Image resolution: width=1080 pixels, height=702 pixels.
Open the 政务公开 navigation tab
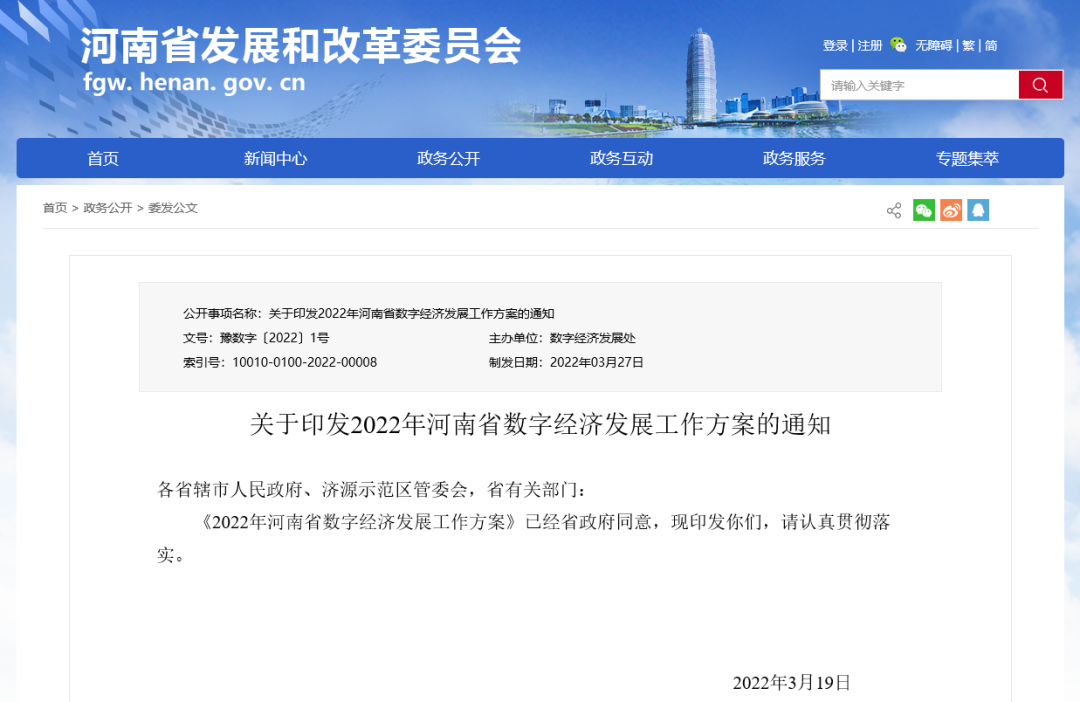pyautogui.click(x=448, y=158)
